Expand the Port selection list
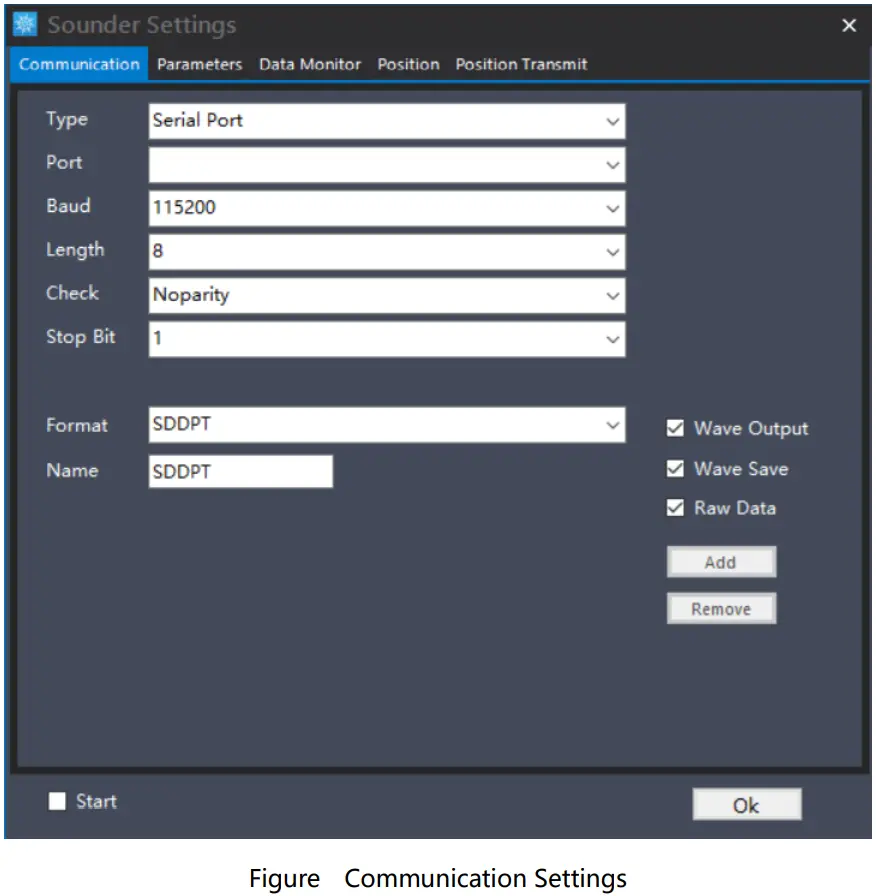The image size is (876, 896). click(x=614, y=164)
